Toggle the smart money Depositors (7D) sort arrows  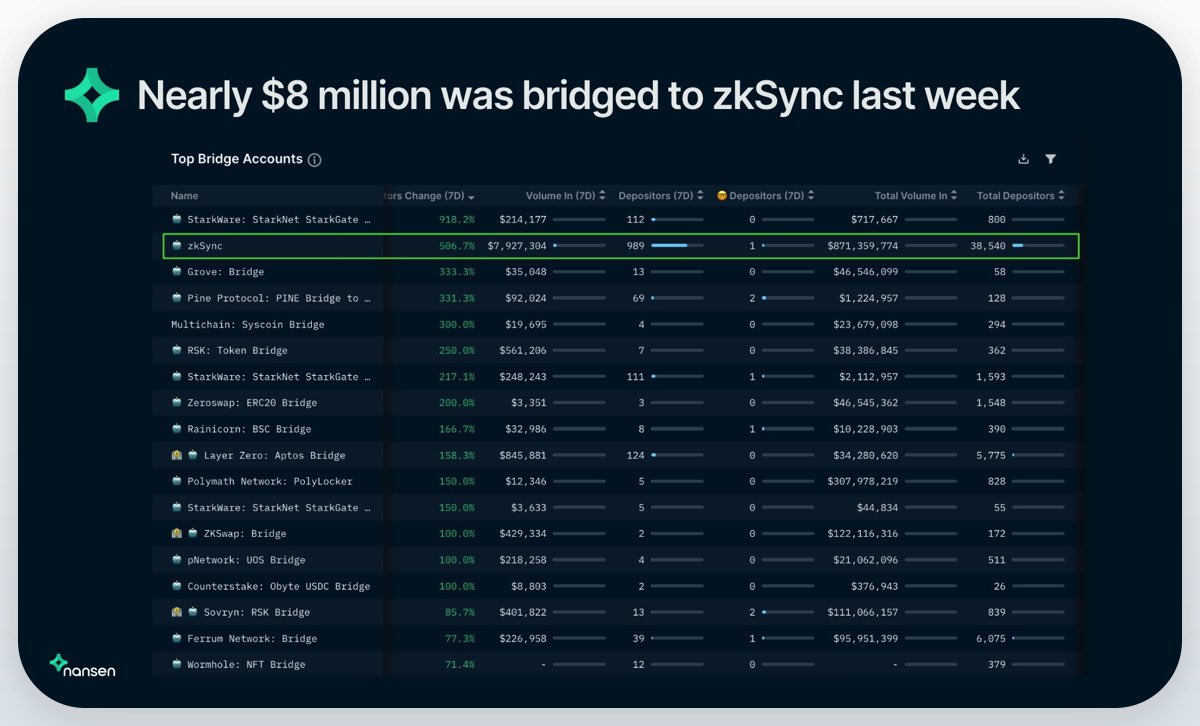[811, 195]
